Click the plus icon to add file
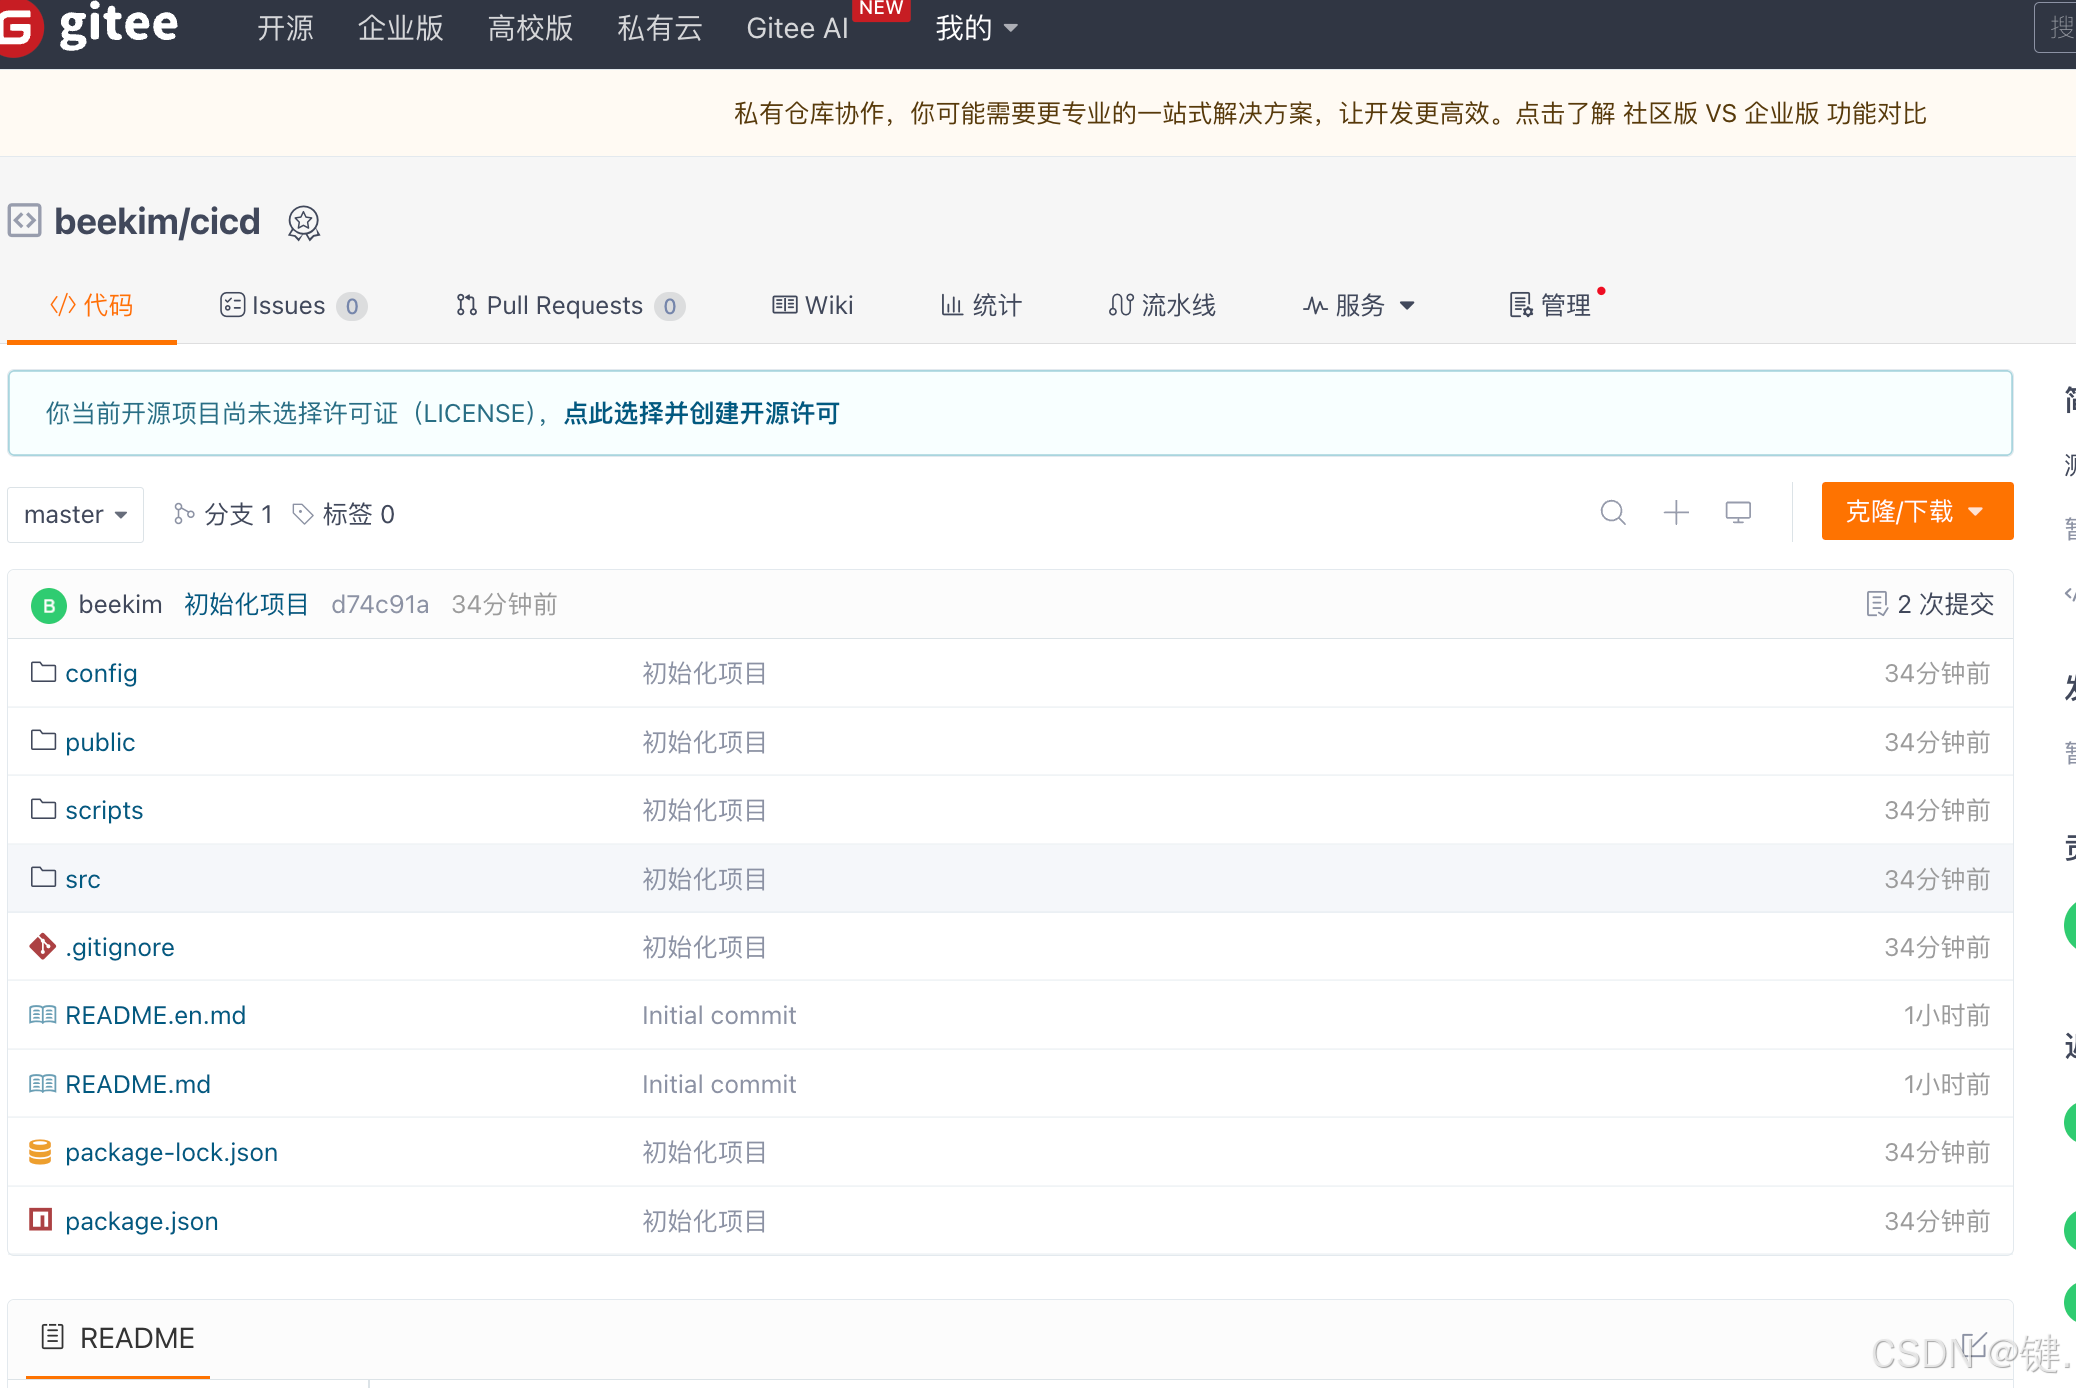The height and width of the screenshot is (1388, 2076). (x=1676, y=513)
